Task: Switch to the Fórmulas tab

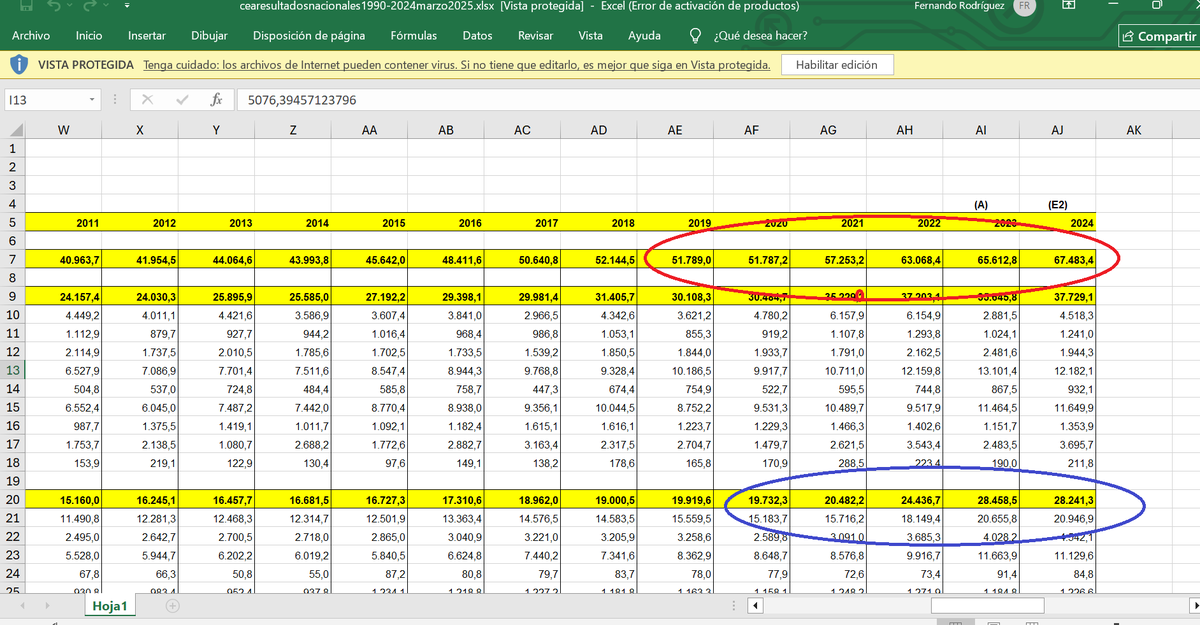Action: coord(414,36)
